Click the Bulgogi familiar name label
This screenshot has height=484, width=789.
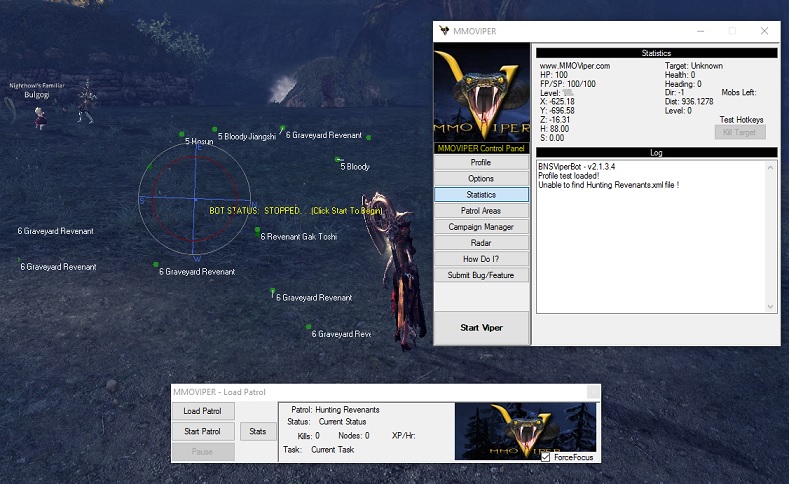click(37, 95)
